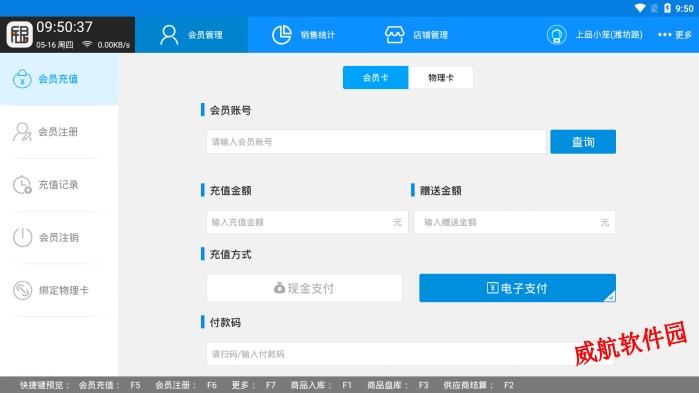This screenshot has height=393, width=699.
Task: Select 绑定物理卡 in the sidebar
Action: 59,290
